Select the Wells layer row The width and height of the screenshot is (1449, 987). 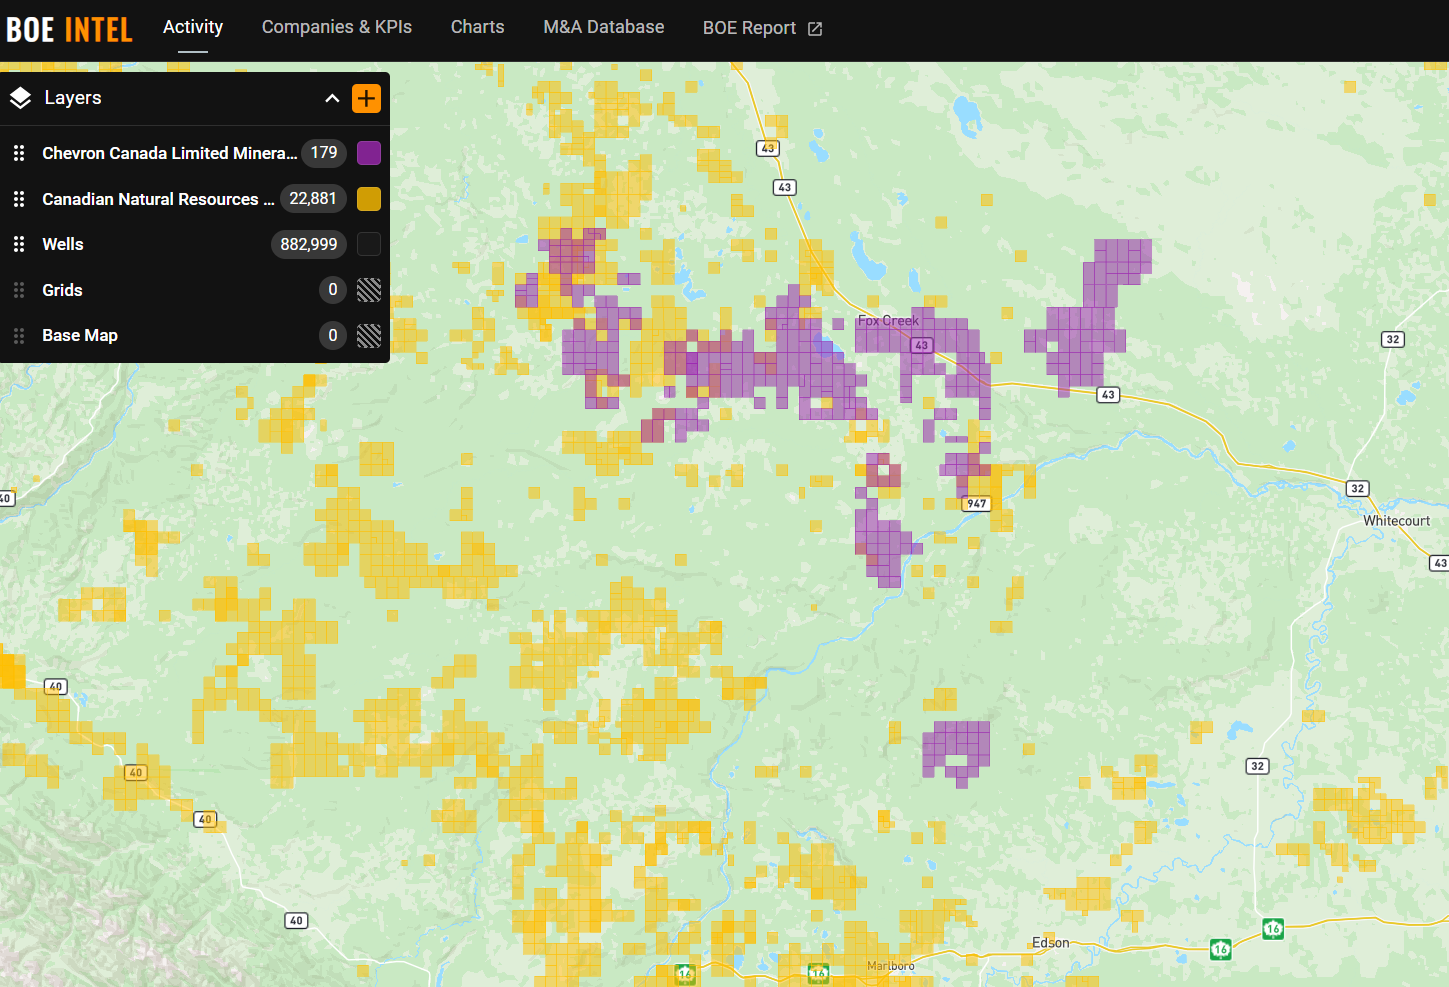click(195, 244)
